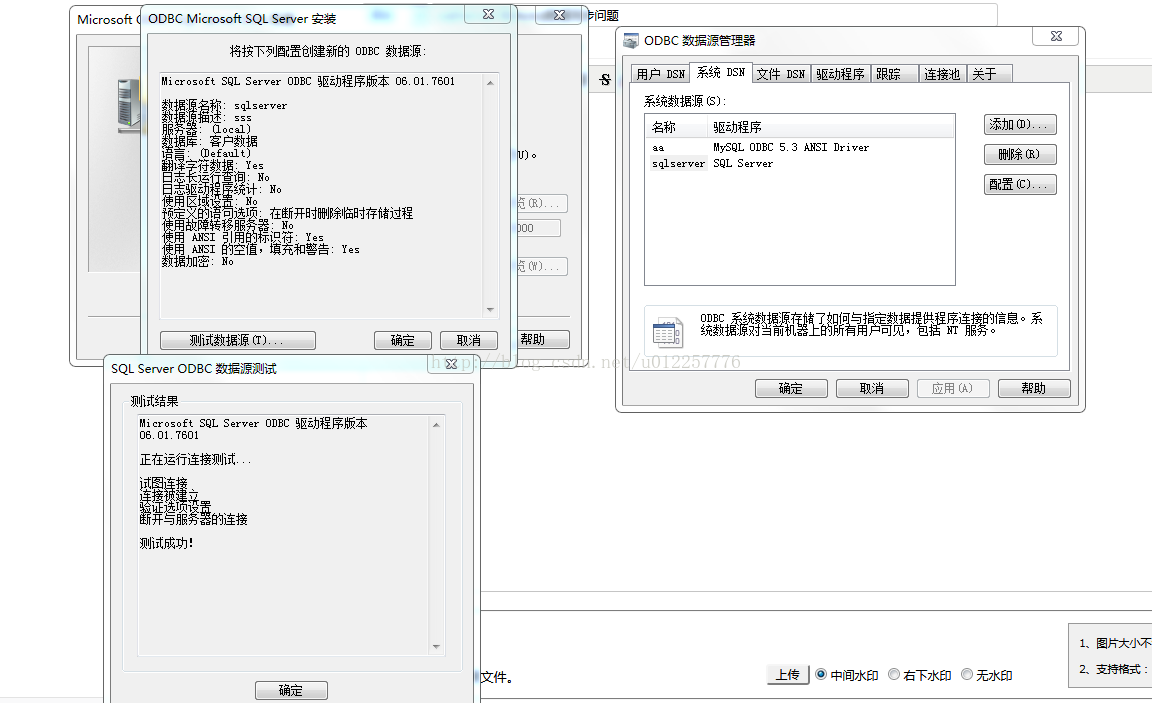Click the 配置(C)... button
Viewport: 1152px width, 703px height.
(1020, 184)
